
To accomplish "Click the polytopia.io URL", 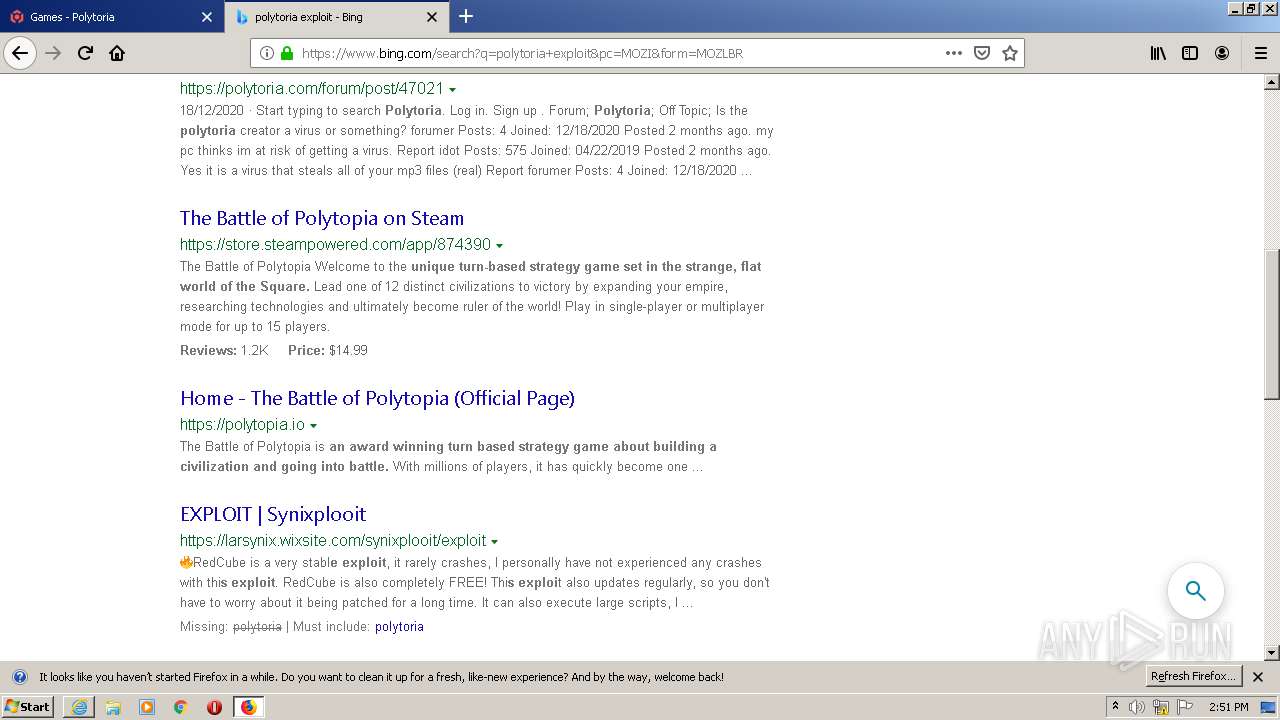I will pyautogui.click(x=242, y=425).
